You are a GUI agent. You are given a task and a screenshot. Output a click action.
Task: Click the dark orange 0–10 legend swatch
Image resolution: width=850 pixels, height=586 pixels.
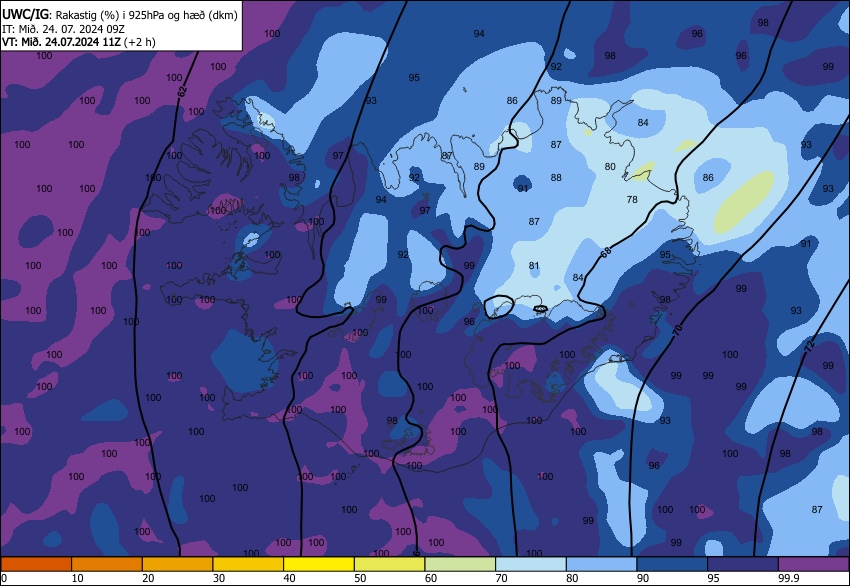click(x=36, y=564)
